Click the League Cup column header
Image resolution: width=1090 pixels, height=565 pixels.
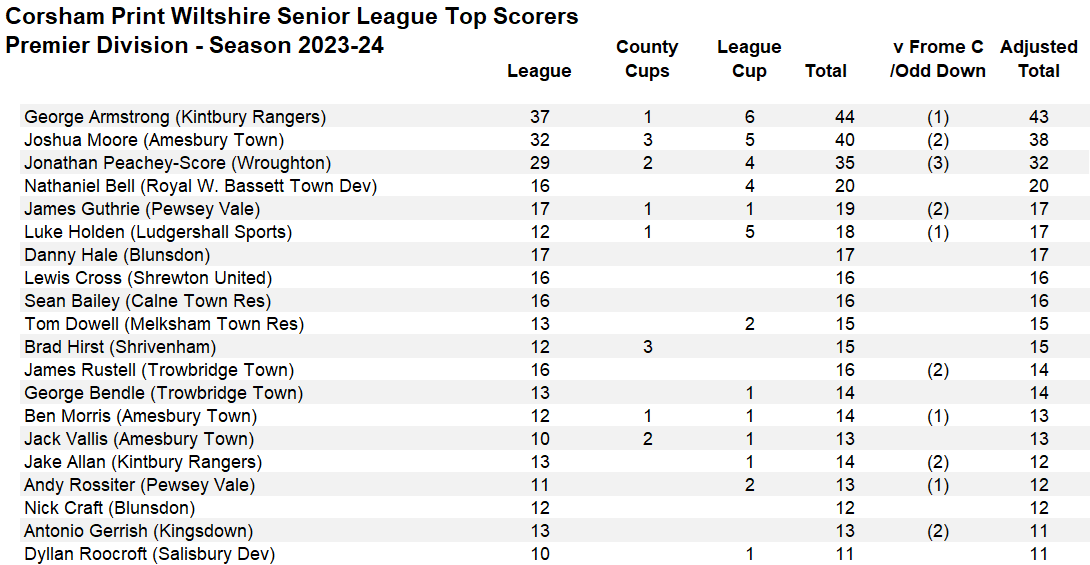click(x=749, y=59)
